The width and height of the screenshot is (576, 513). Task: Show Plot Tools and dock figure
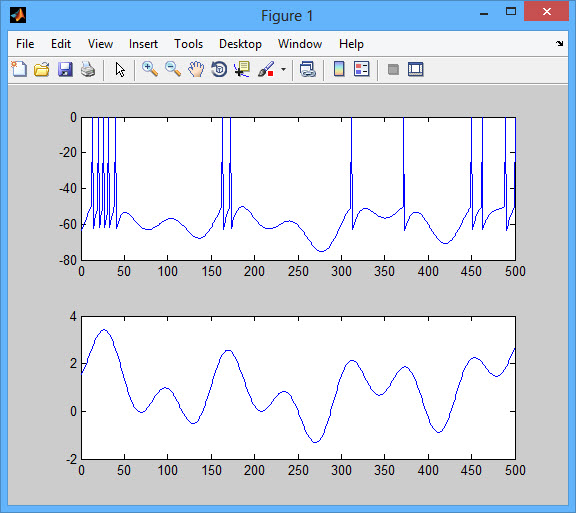[x=416, y=69]
